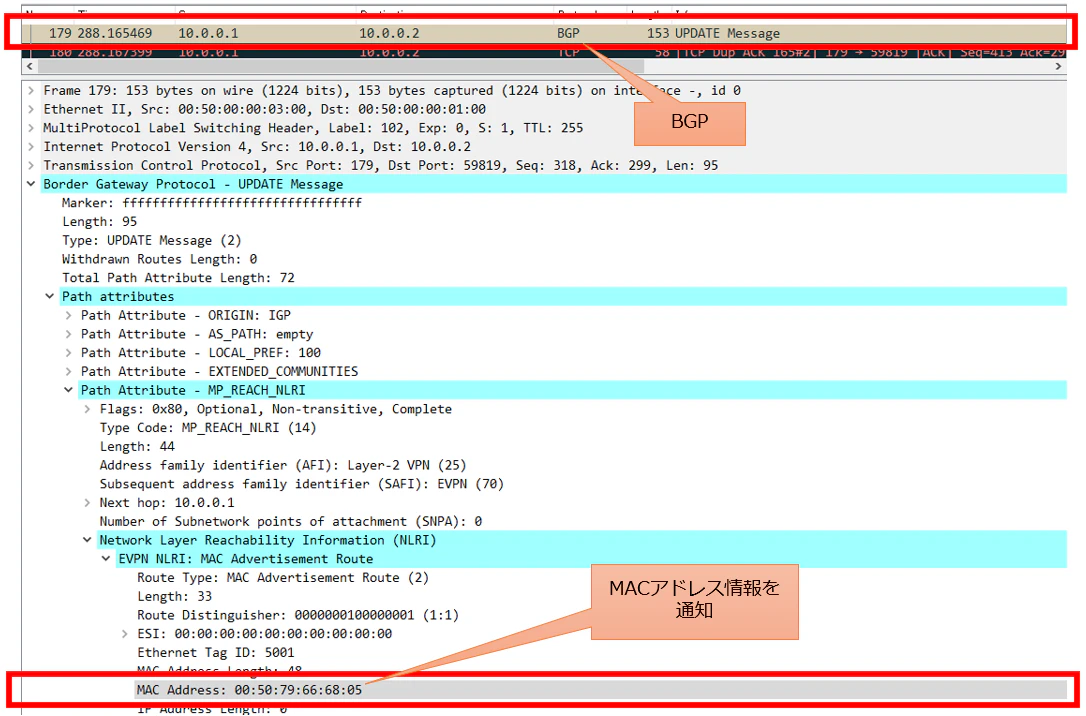Viewport: 1086px width, 716px height.
Task: Click packet list scroll right arrow
Action: 1058,66
